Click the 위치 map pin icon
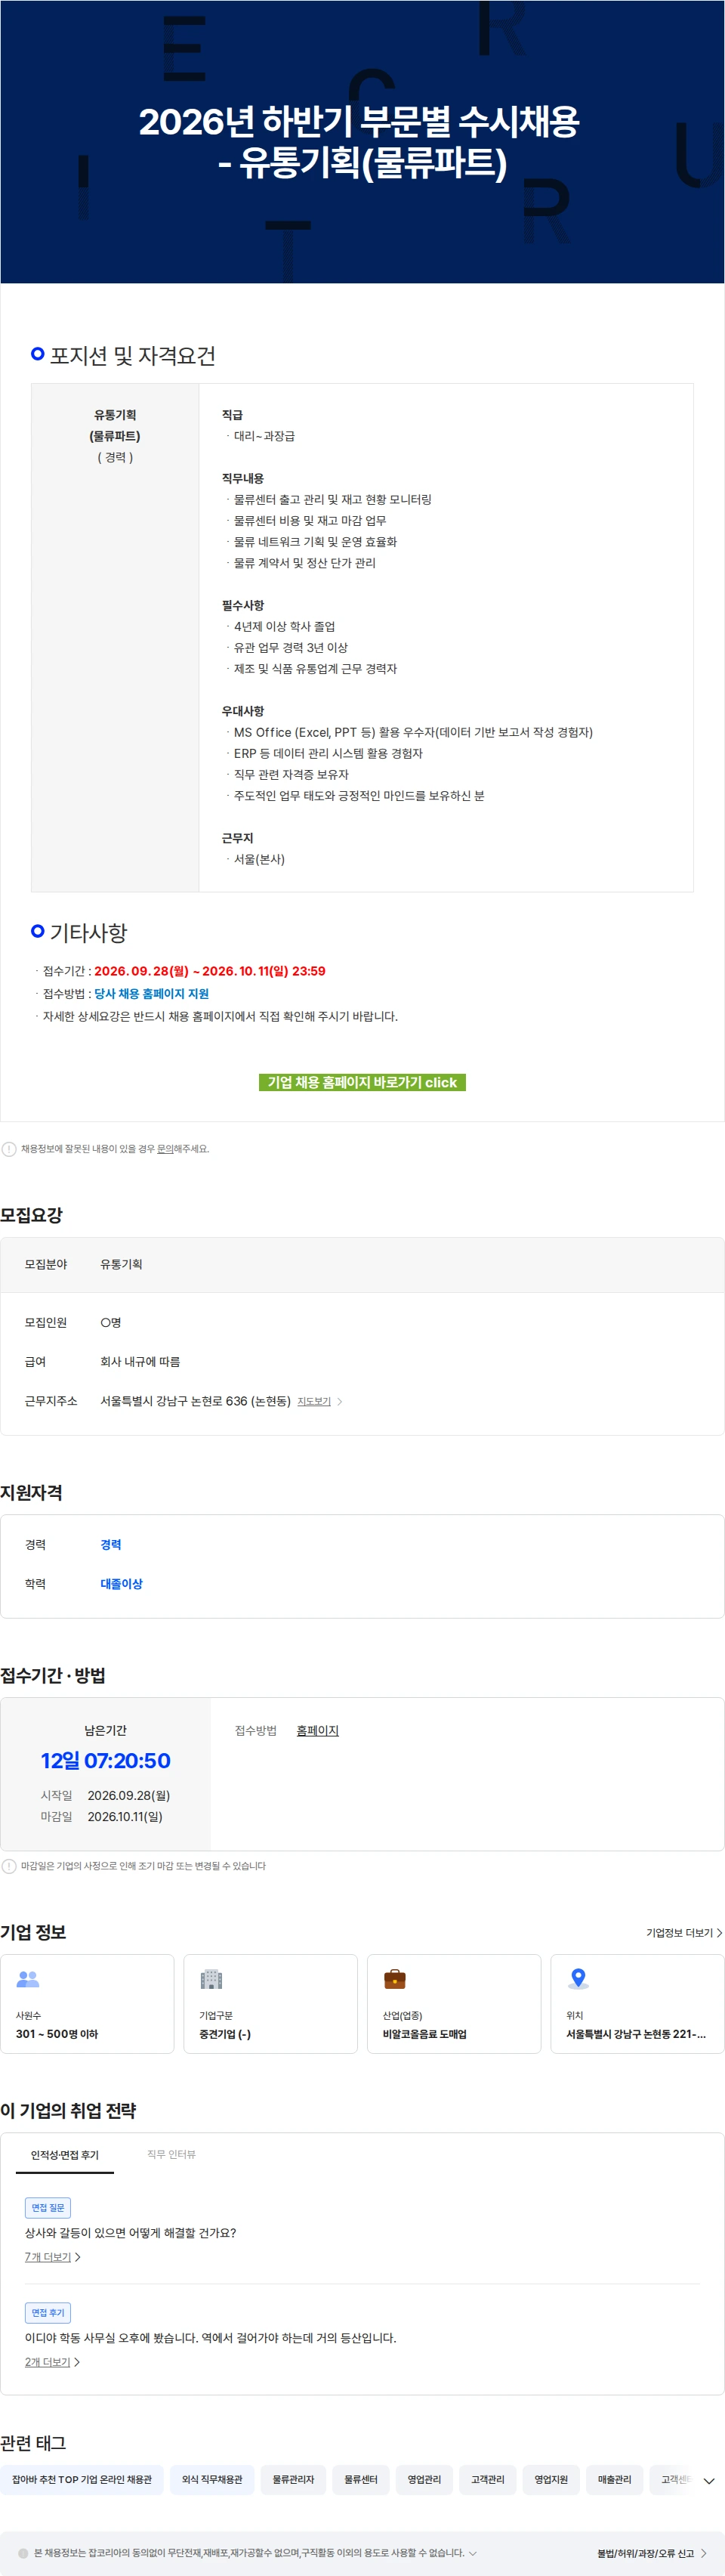 point(578,1978)
